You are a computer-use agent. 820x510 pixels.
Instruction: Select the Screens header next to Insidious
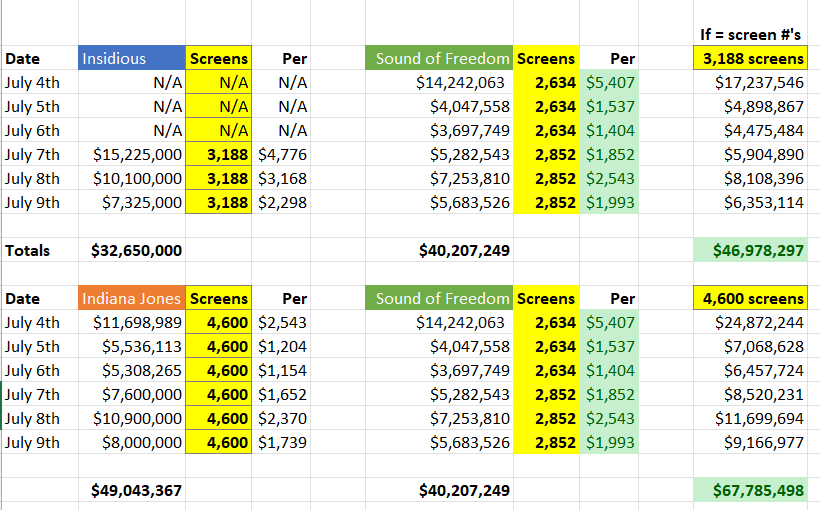(x=219, y=58)
